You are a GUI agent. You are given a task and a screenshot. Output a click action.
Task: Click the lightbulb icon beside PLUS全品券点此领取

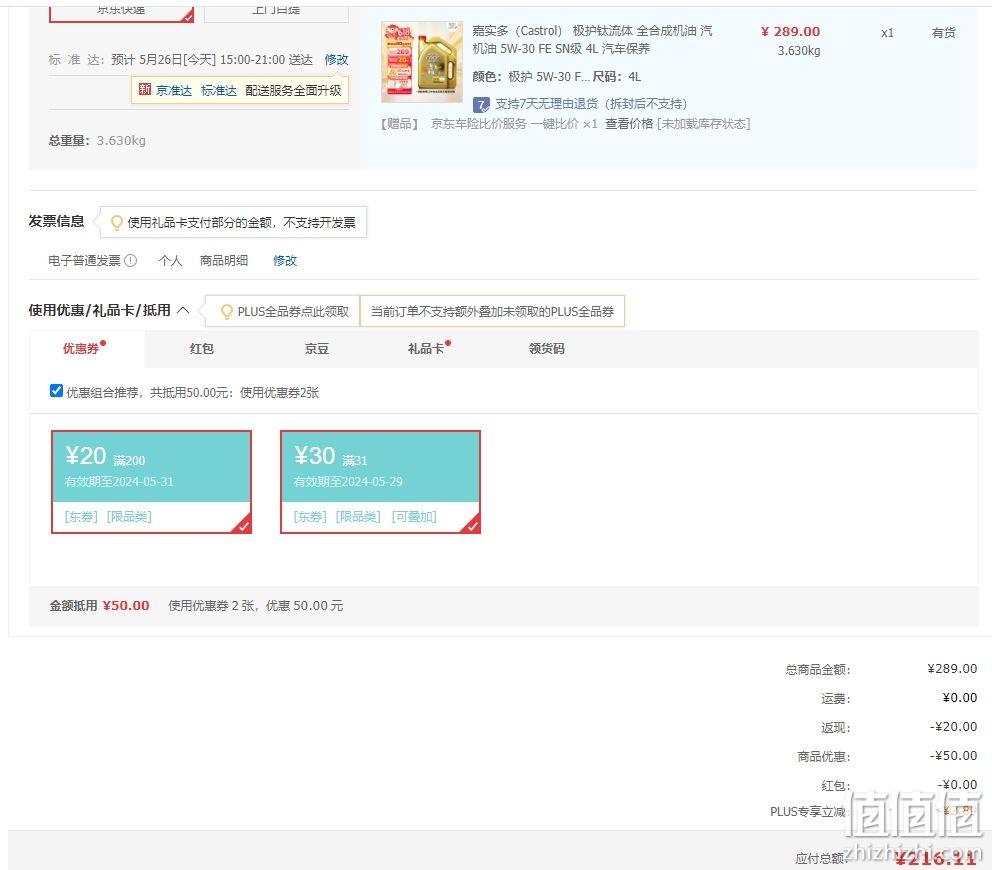click(x=226, y=311)
